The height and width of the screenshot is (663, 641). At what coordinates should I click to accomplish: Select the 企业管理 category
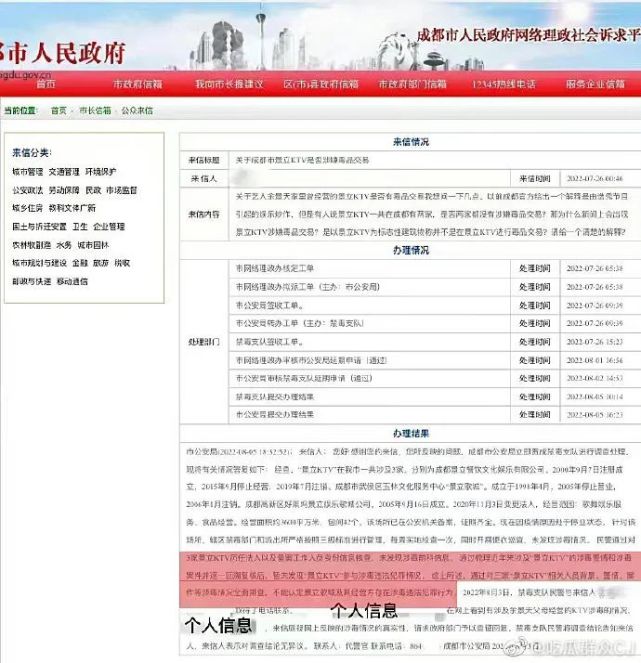109,227
